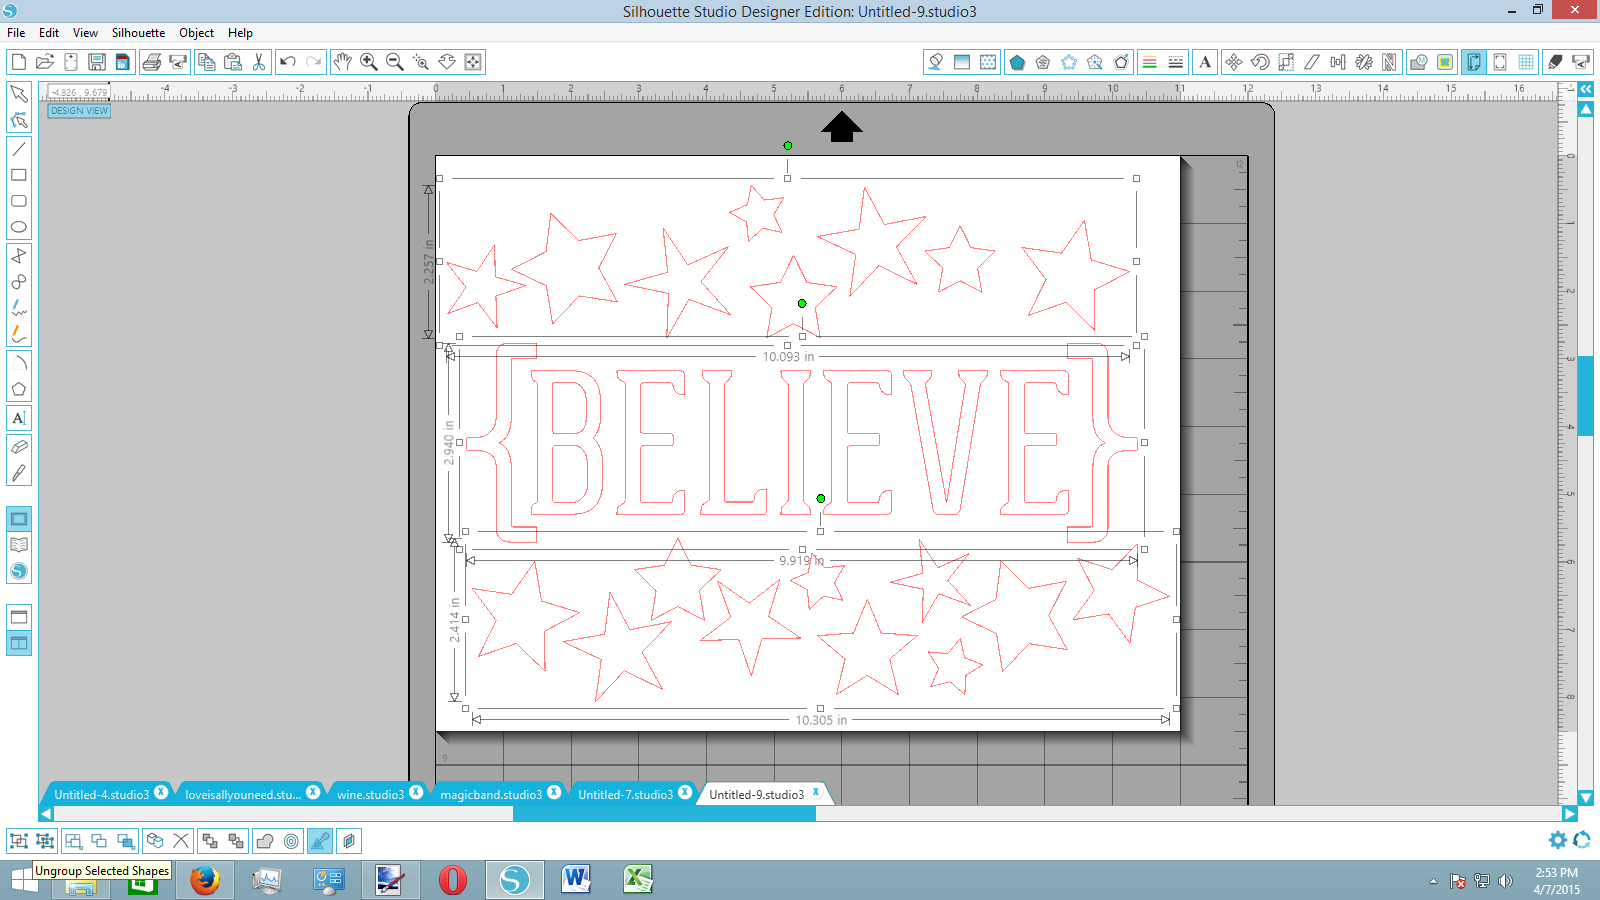Open the Library view icon
The image size is (1600, 900).
coord(19,545)
